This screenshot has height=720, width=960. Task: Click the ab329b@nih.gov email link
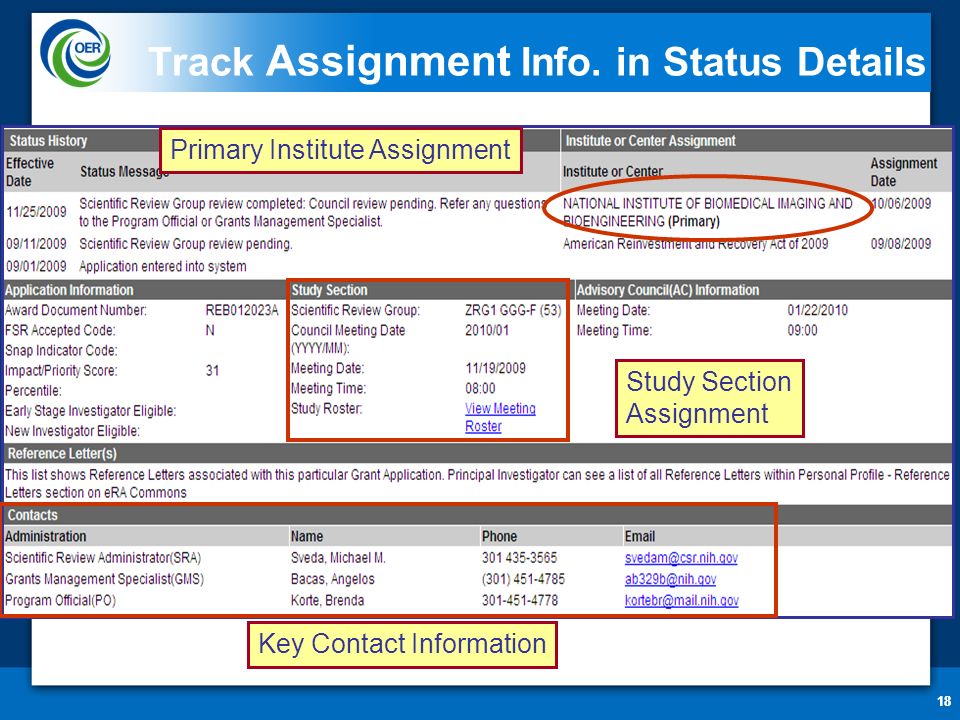pyautogui.click(x=670, y=579)
